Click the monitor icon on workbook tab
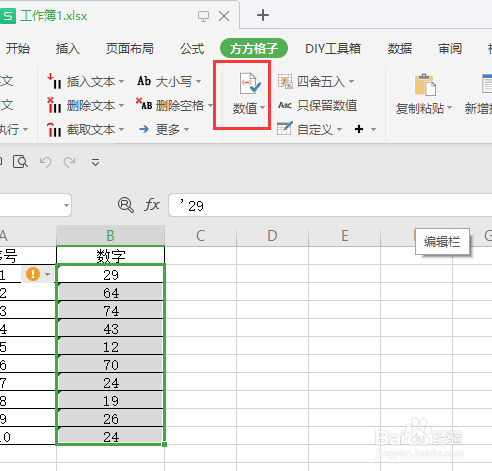Screen dimensions: 492x471 (203, 16)
